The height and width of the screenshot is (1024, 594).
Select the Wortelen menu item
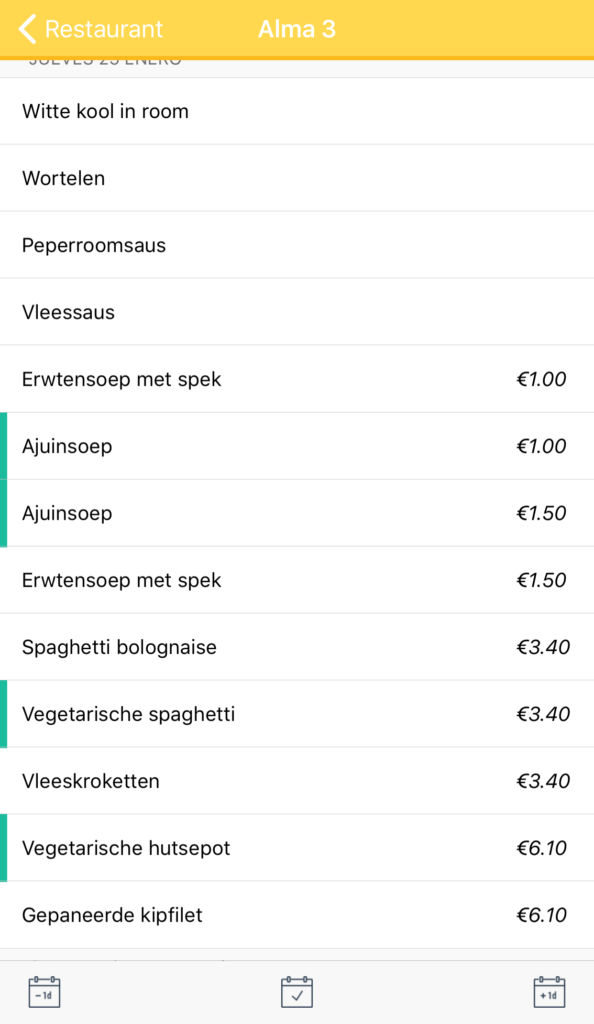[297, 178]
